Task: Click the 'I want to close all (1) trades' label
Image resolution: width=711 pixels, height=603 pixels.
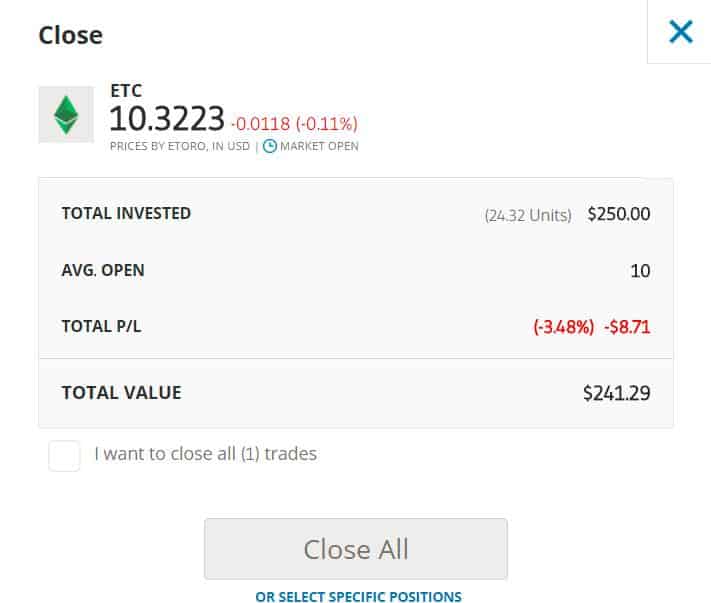Action: pyautogui.click(x=205, y=454)
